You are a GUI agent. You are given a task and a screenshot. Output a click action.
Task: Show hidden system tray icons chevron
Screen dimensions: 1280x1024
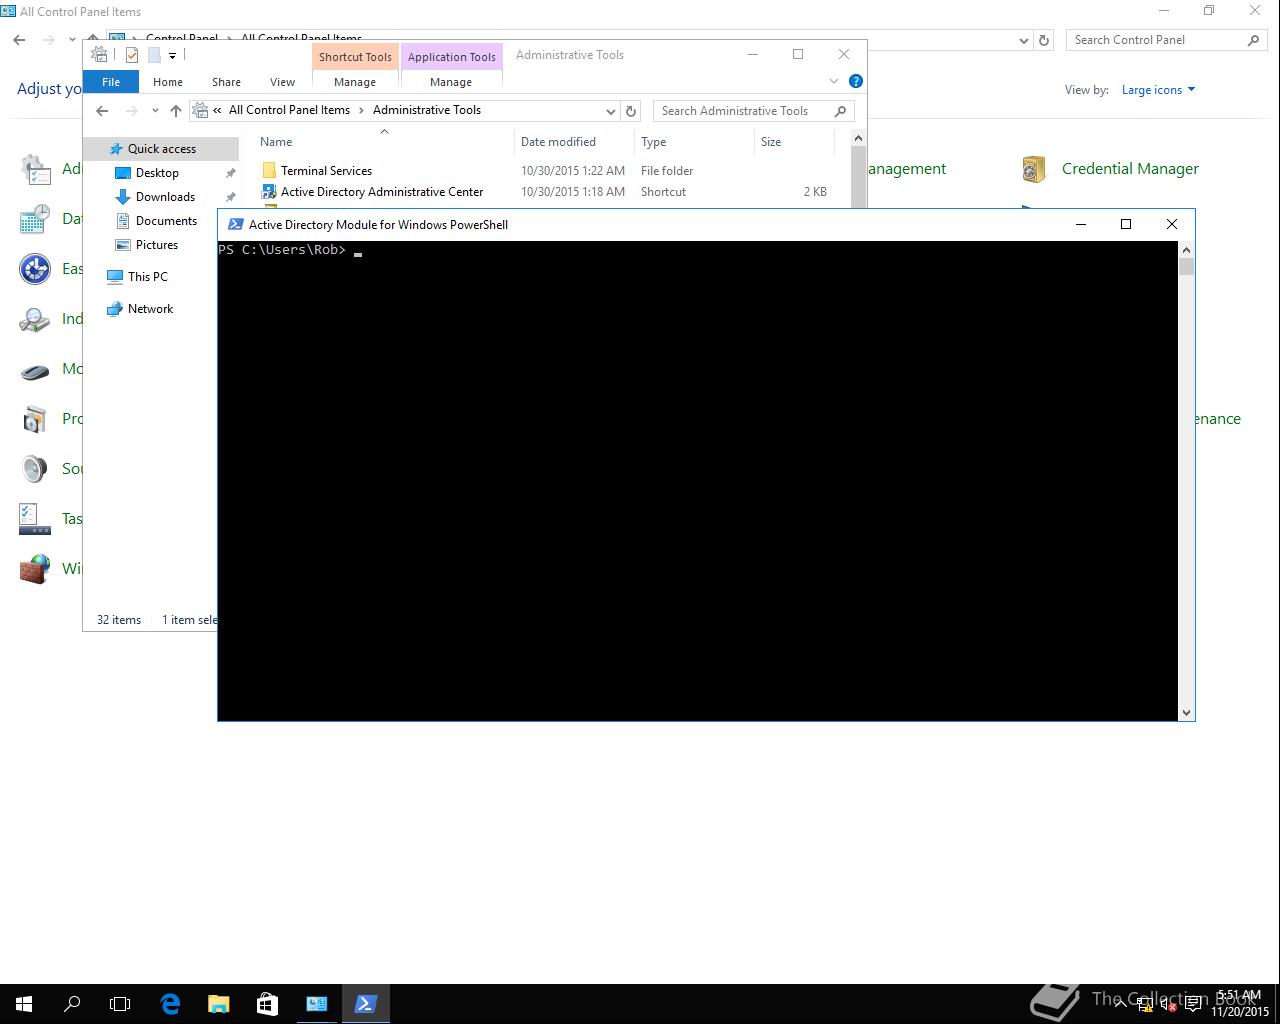click(x=1119, y=1004)
